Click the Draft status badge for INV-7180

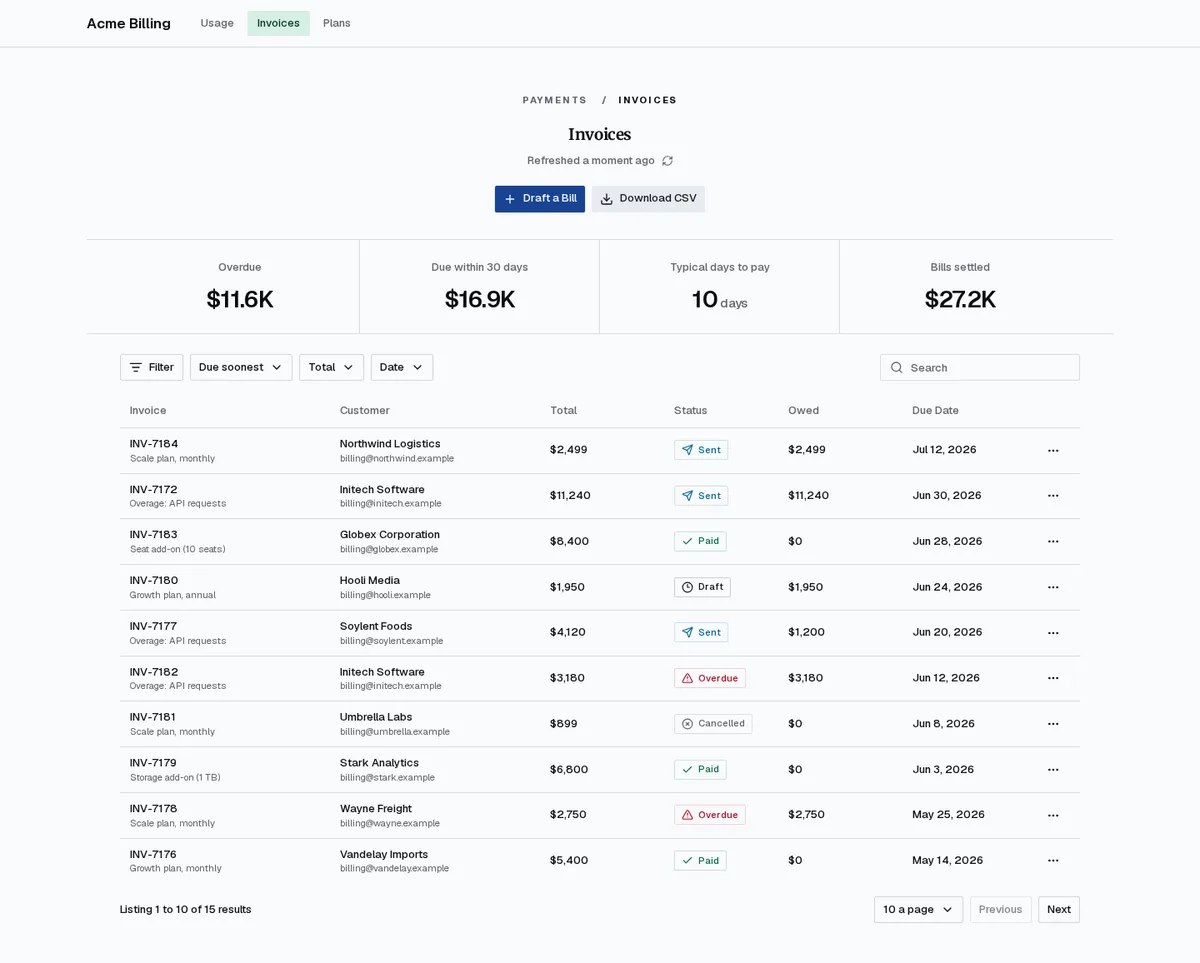tap(702, 587)
